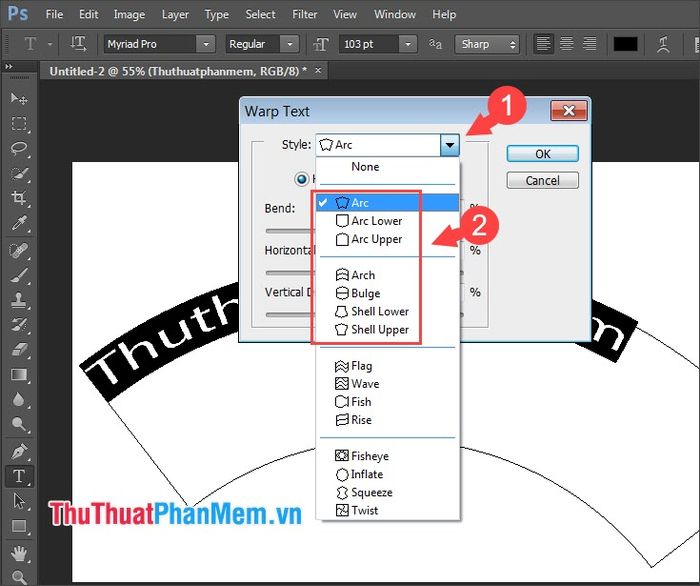Open the Help menu

click(444, 14)
